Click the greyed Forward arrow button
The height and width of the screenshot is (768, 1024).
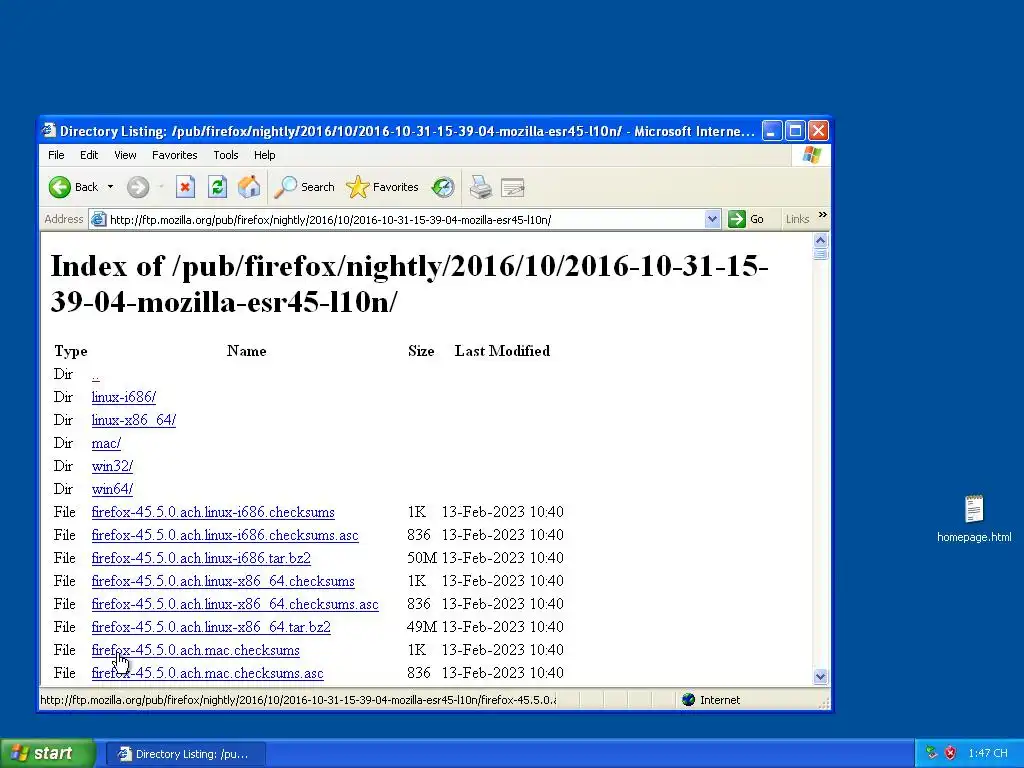pos(138,187)
